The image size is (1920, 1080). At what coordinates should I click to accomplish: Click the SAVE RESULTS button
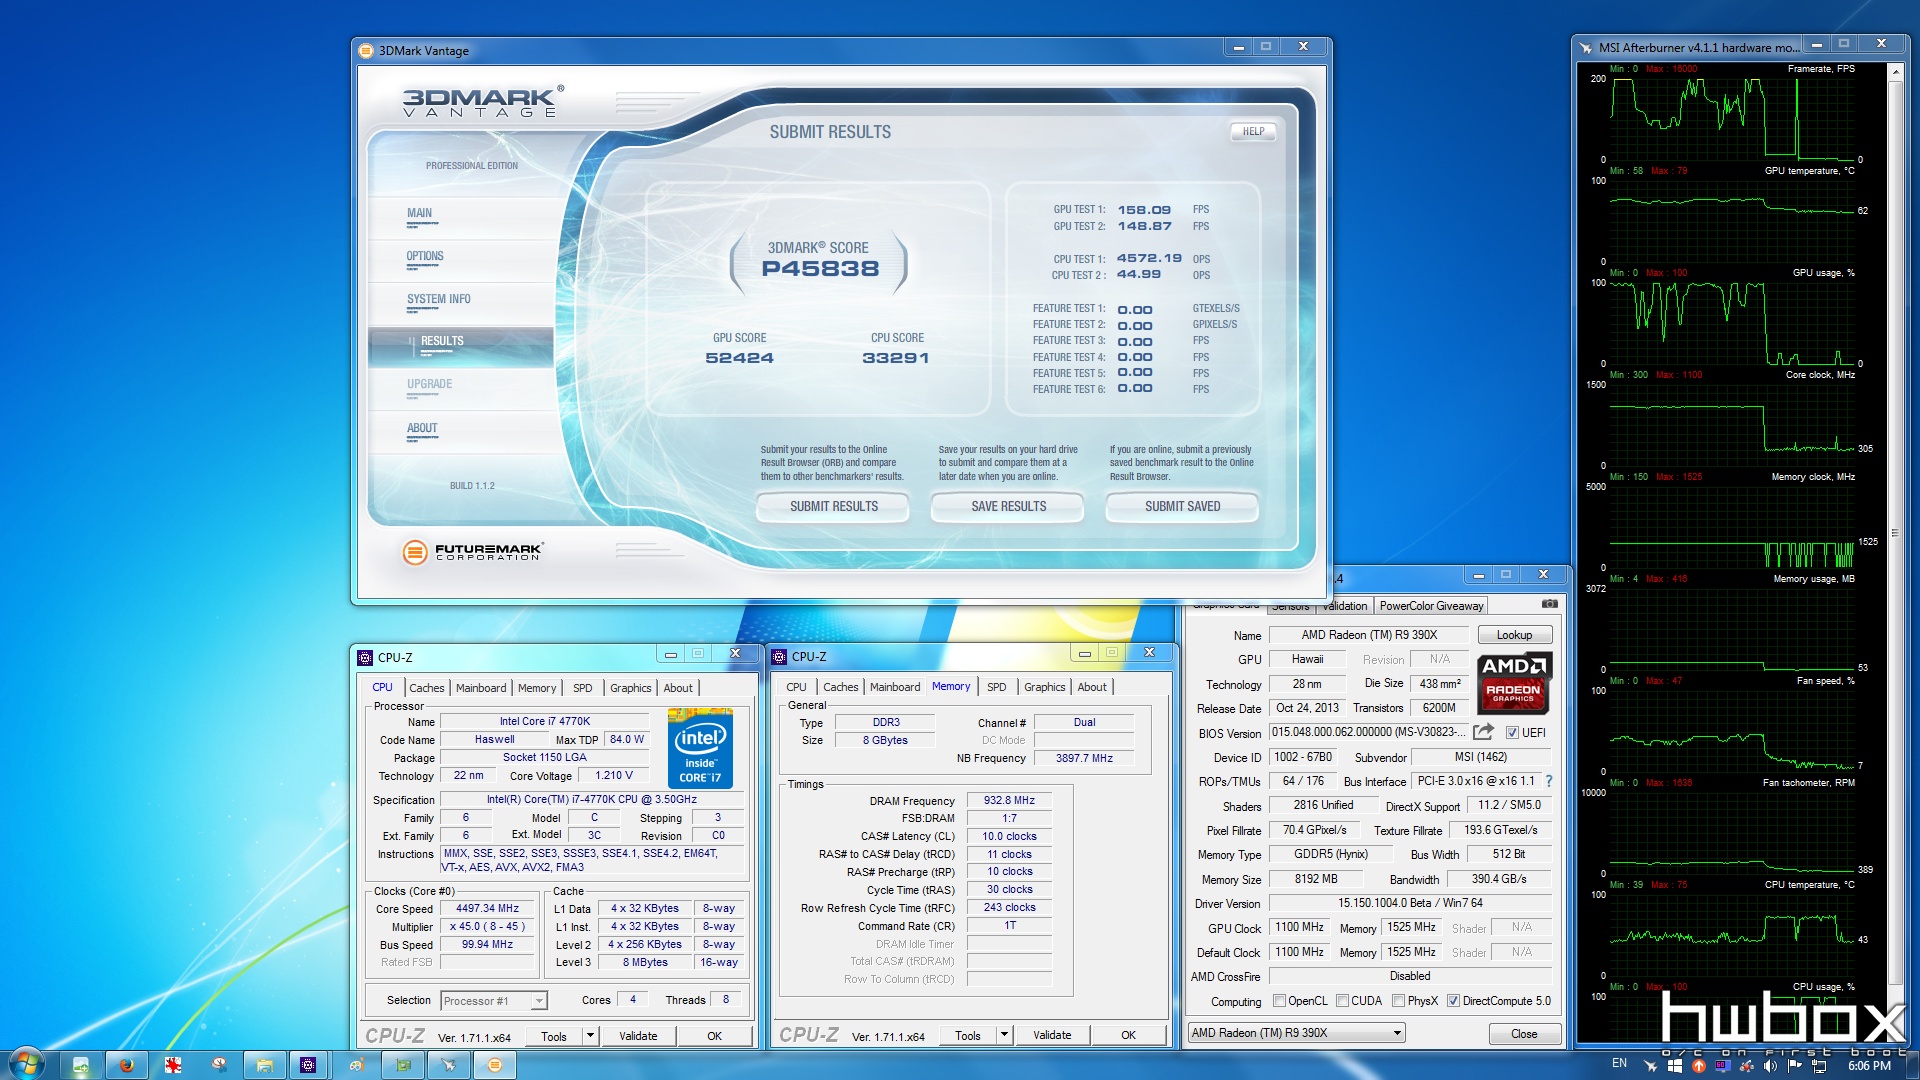[1008, 507]
